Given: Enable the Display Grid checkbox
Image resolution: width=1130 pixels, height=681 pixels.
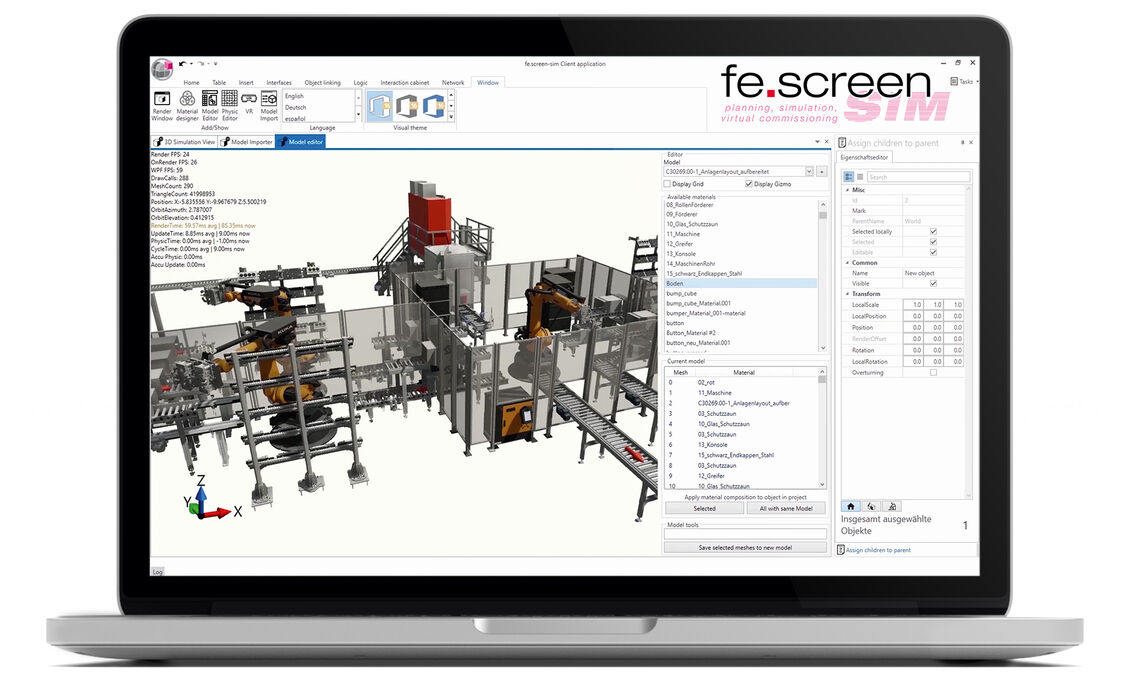Looking at the screenshot, I should (x=667, y=184).
